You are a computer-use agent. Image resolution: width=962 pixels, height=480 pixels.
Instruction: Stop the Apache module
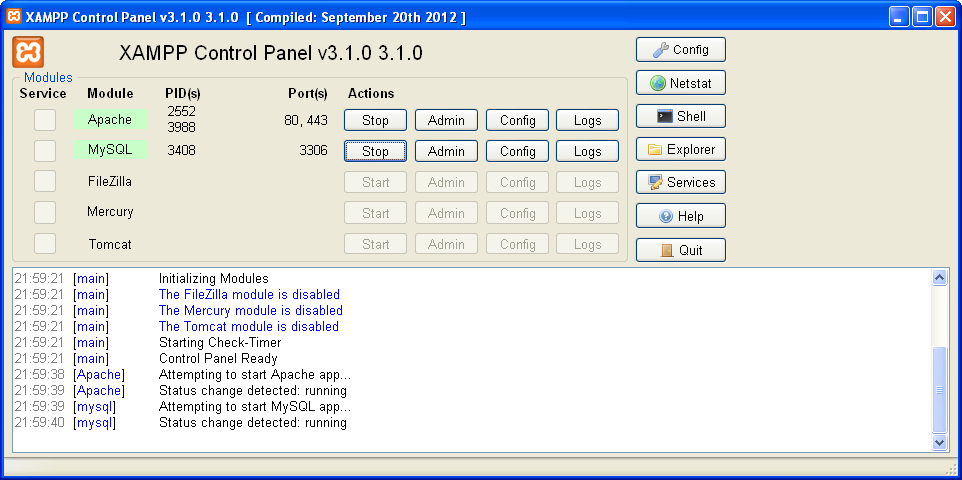point(375,120)
